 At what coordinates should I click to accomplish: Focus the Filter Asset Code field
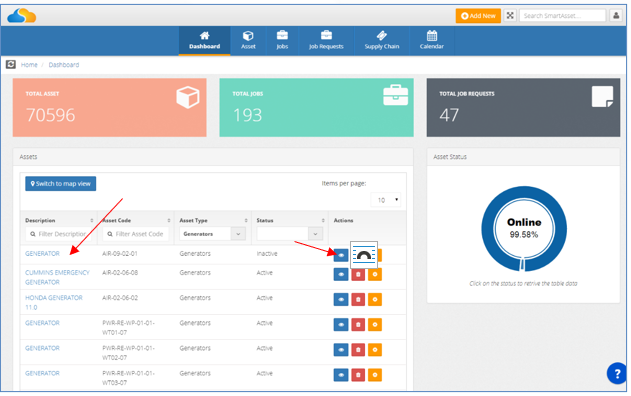tap(136, 234)
